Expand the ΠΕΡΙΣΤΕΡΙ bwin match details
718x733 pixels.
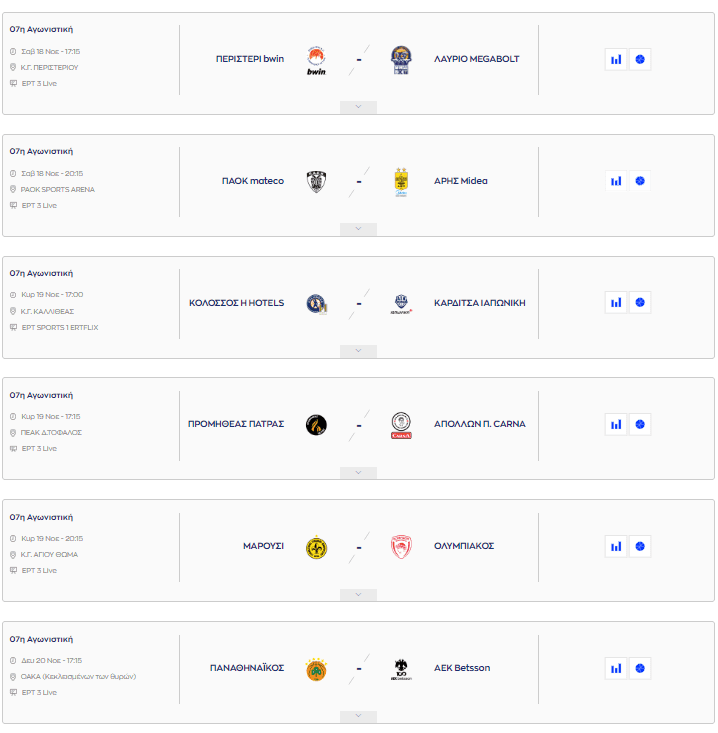[358, 107]
